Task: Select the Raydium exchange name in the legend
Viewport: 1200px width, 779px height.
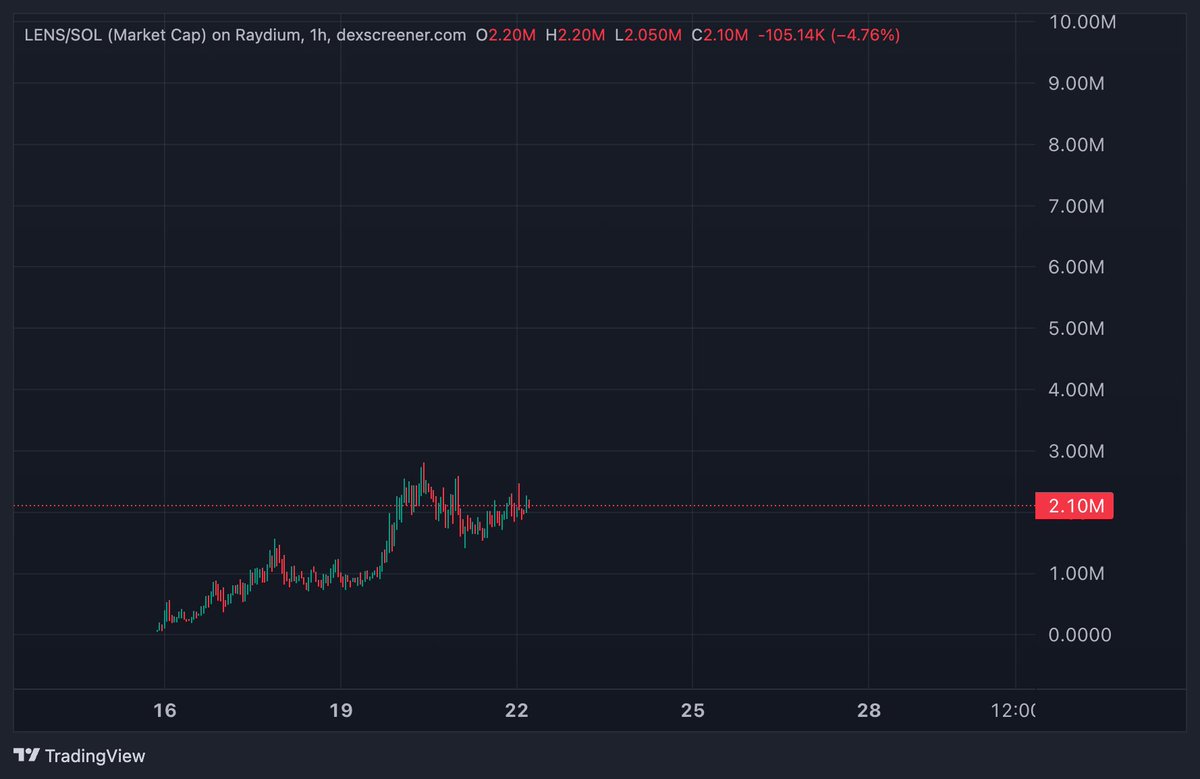Action: (271, 33)
